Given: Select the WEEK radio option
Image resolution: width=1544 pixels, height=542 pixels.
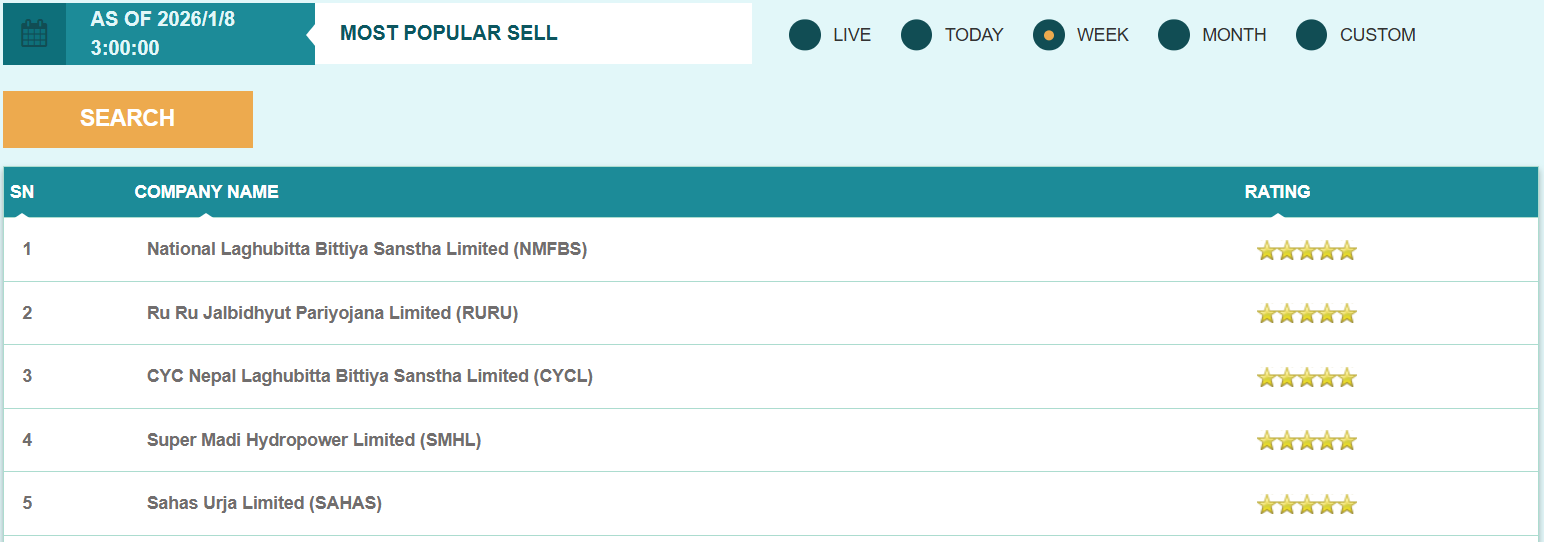Looking at the screenshot, I should point(1049,35).
